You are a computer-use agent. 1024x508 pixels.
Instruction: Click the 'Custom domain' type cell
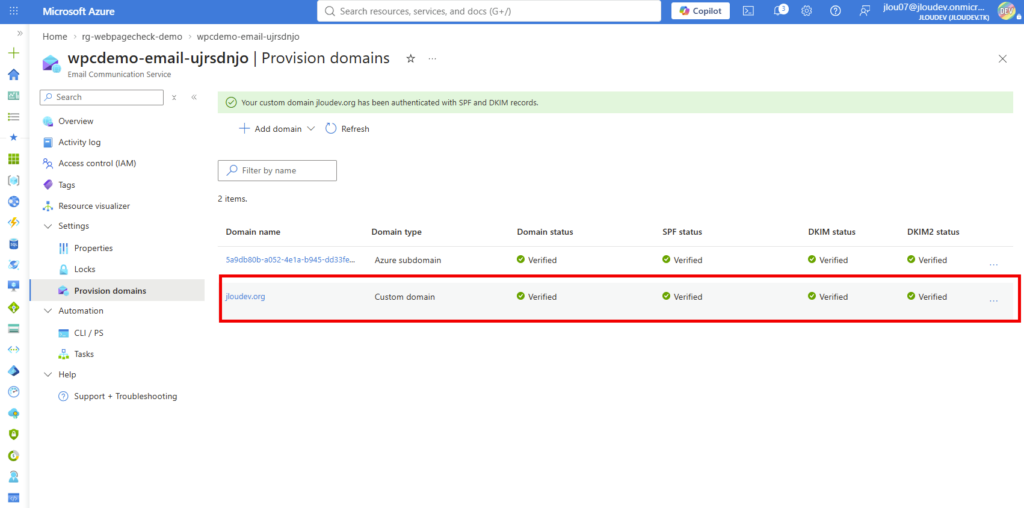click(405, 296)
